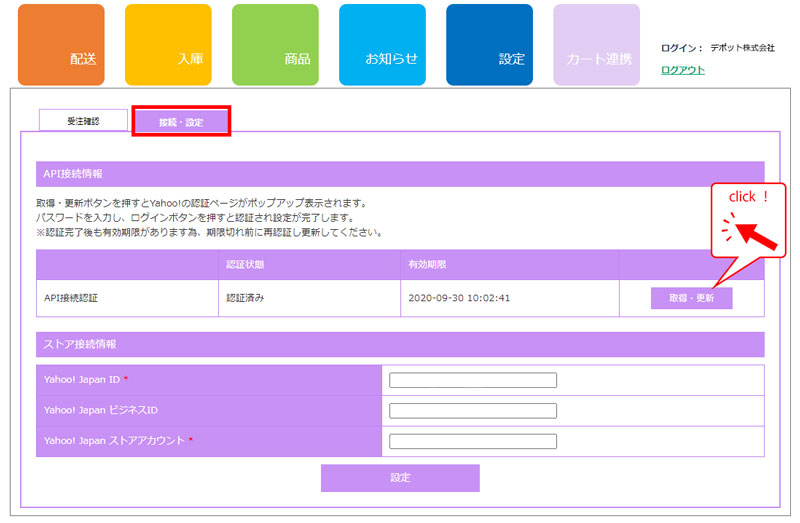
Task: Select the lavender カート連携 tile
Action: coord(596,45)
